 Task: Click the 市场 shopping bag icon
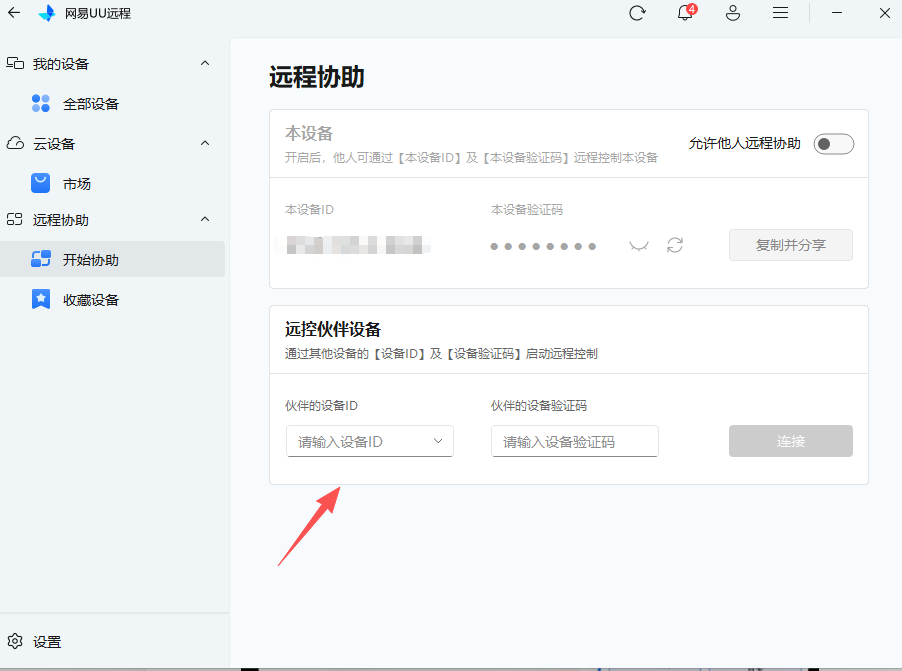(x=41, y=183)
